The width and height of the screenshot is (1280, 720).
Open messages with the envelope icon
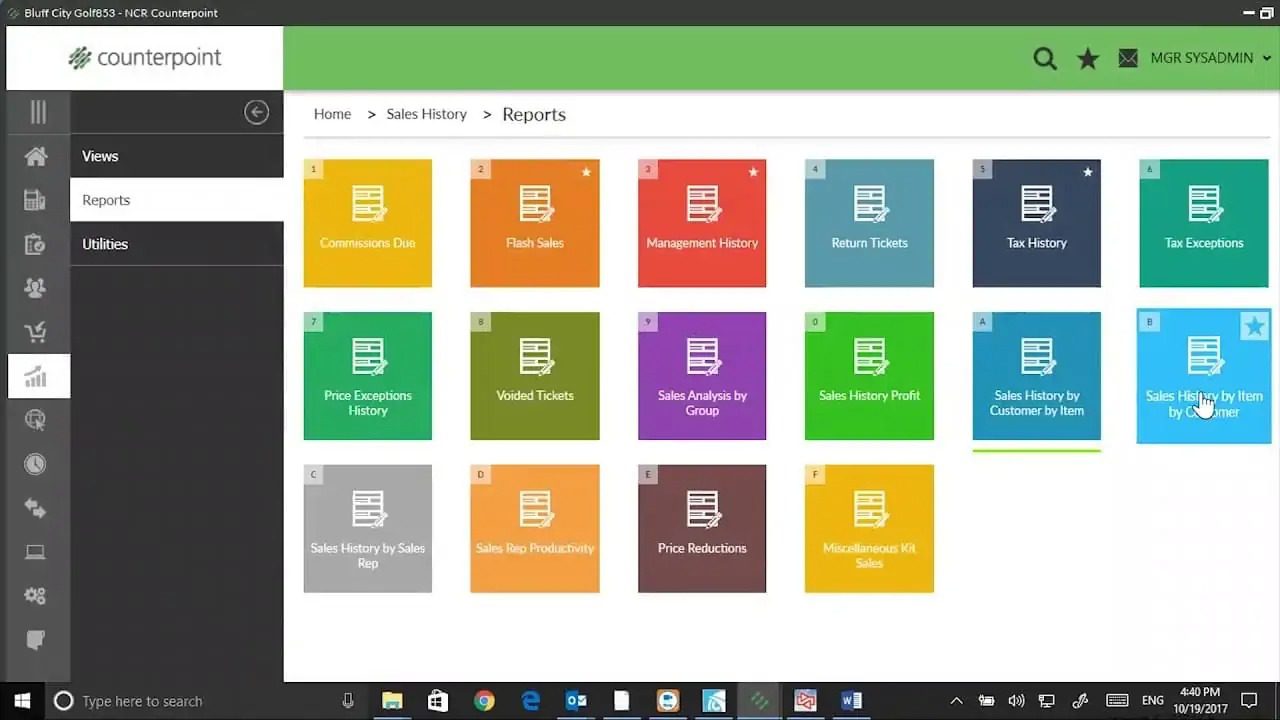click(x=1128, y=59)
